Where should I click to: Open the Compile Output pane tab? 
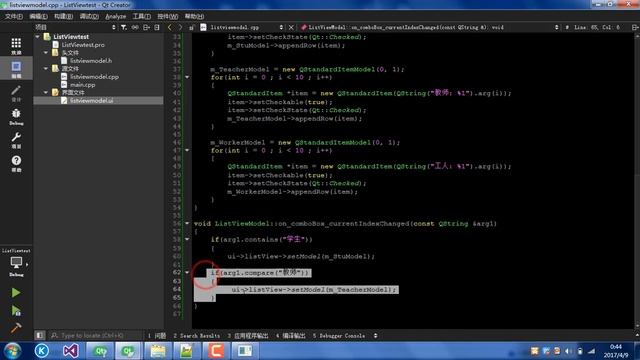coord(291,336)
